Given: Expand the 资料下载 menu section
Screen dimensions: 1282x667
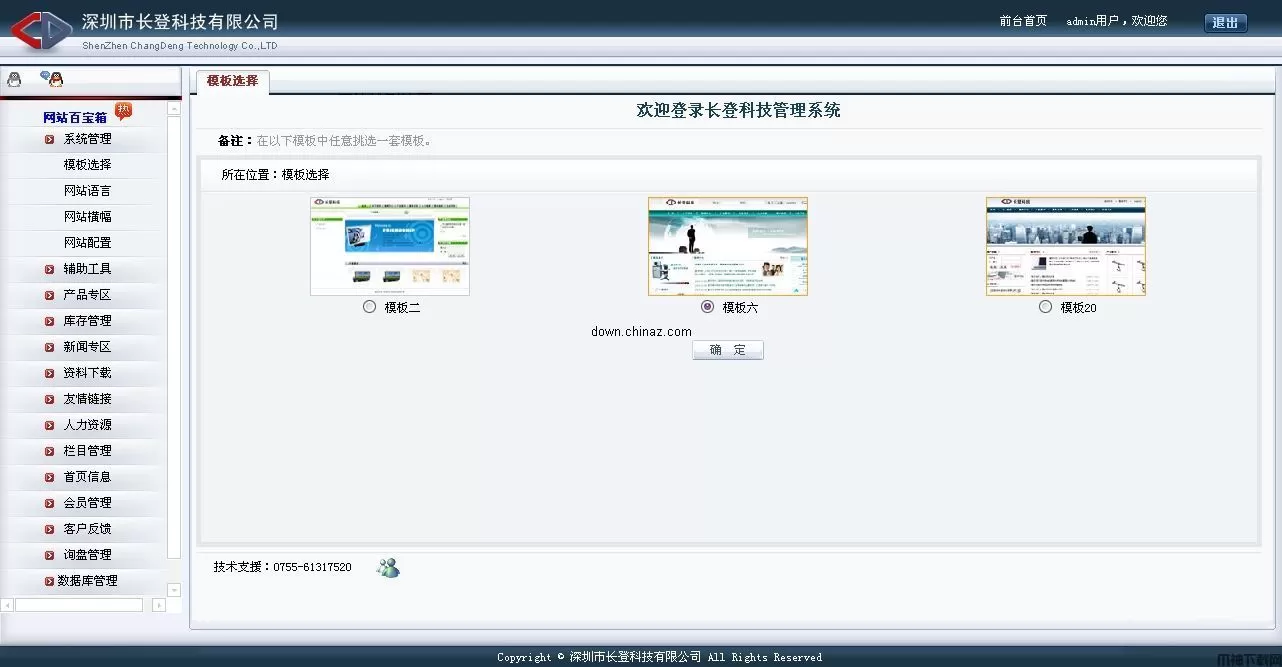Looking at the screenshot, I should pos(88,373).
